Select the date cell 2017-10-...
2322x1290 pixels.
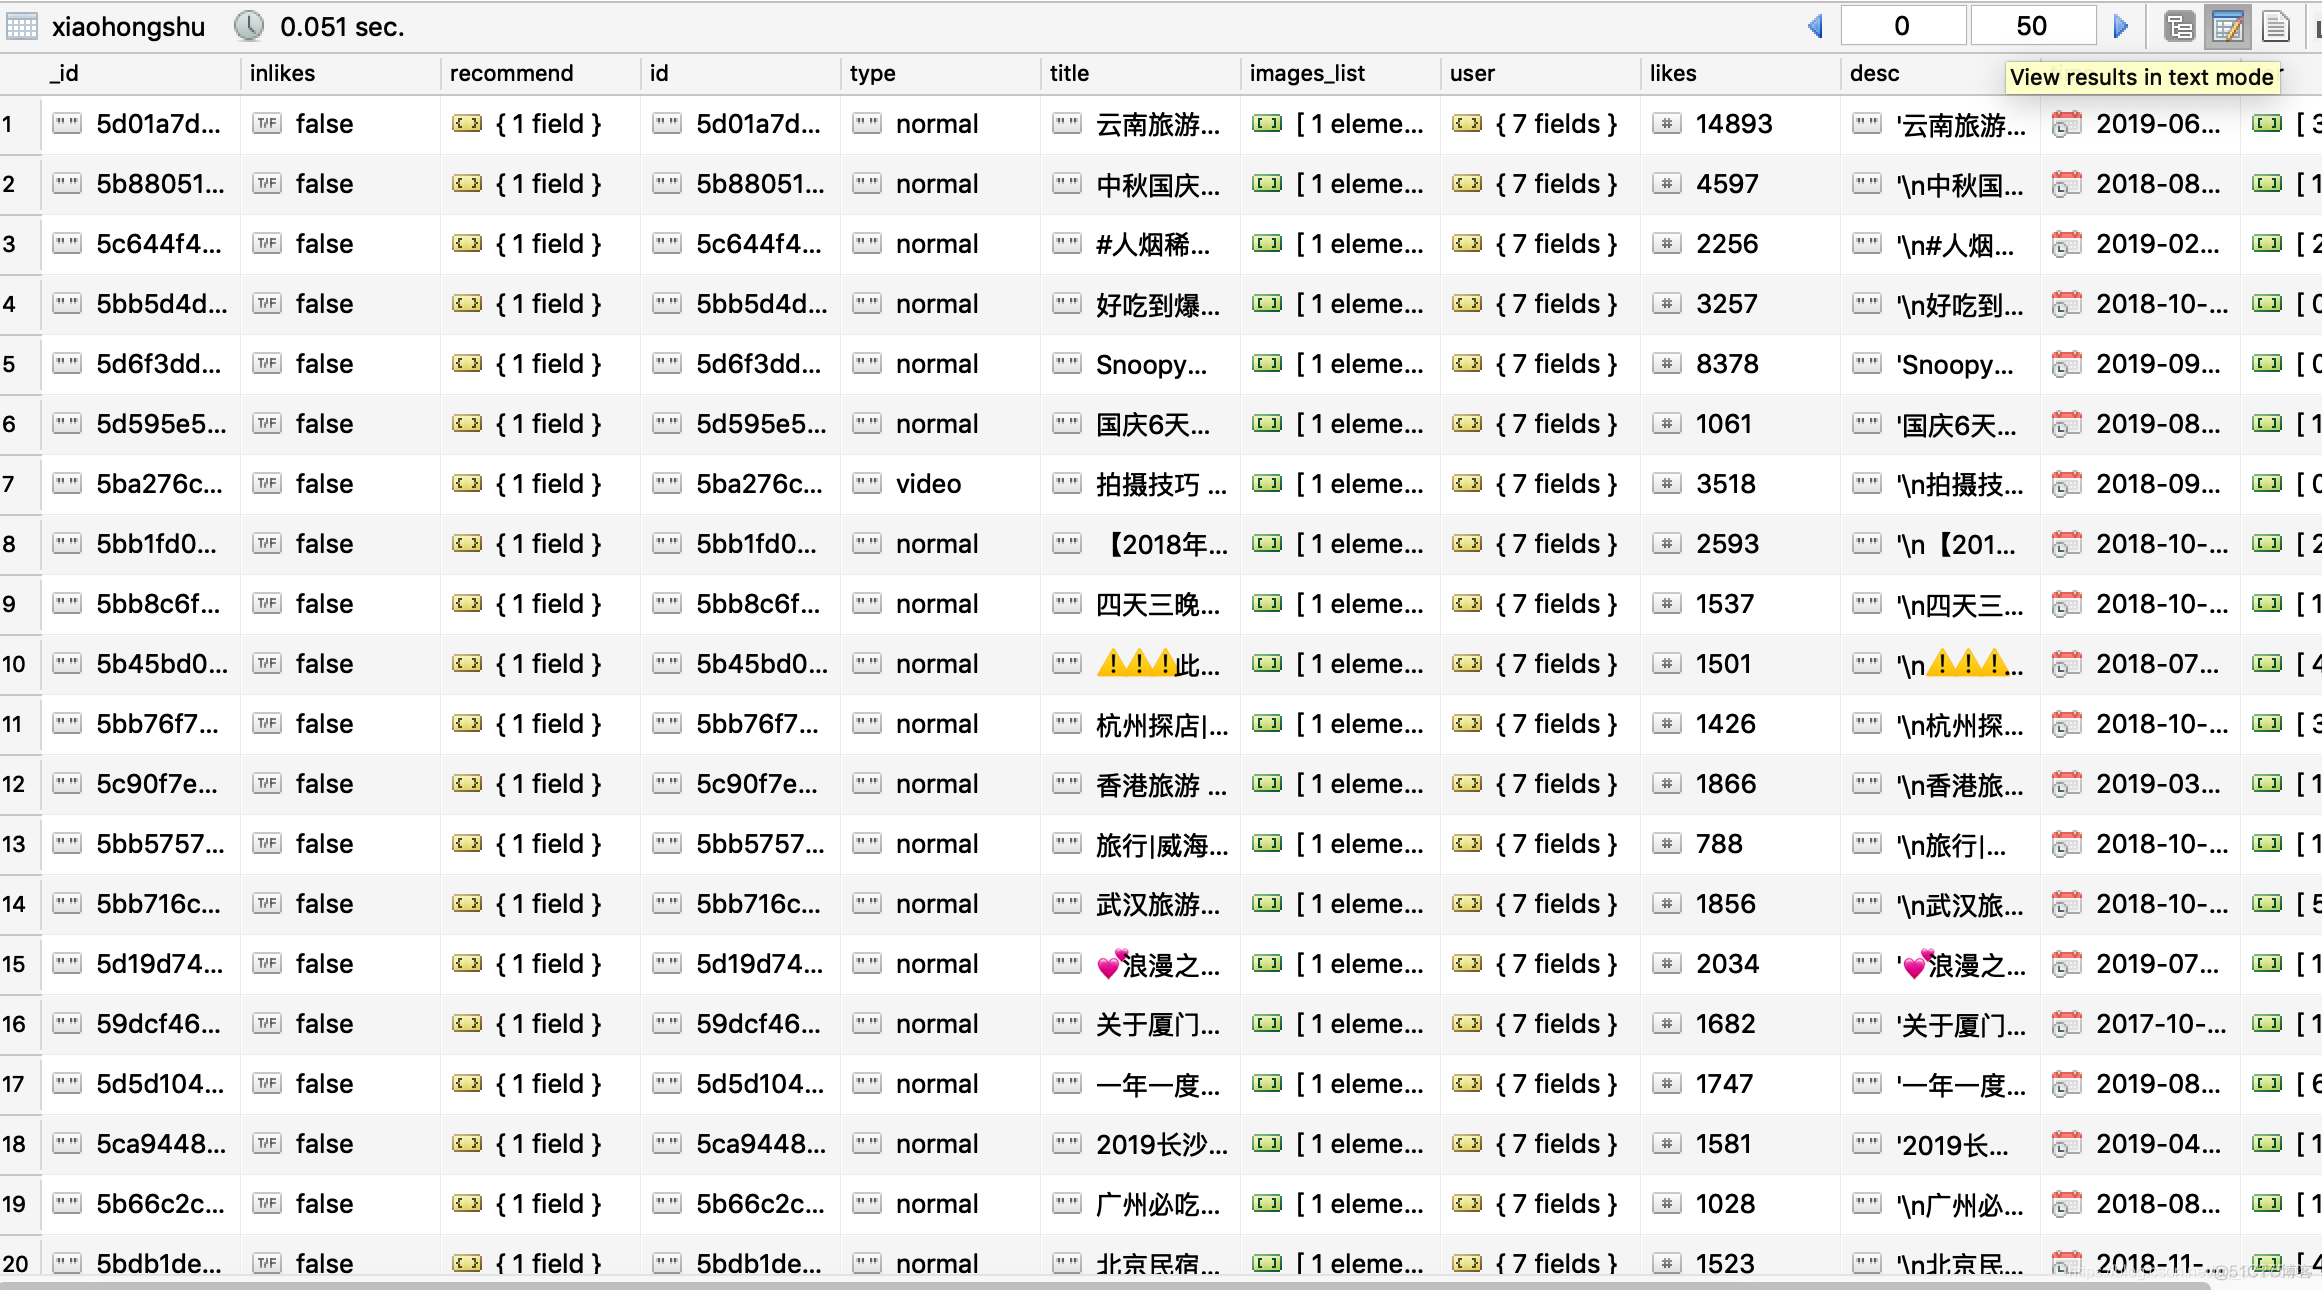click(x=2140, y=1024)
